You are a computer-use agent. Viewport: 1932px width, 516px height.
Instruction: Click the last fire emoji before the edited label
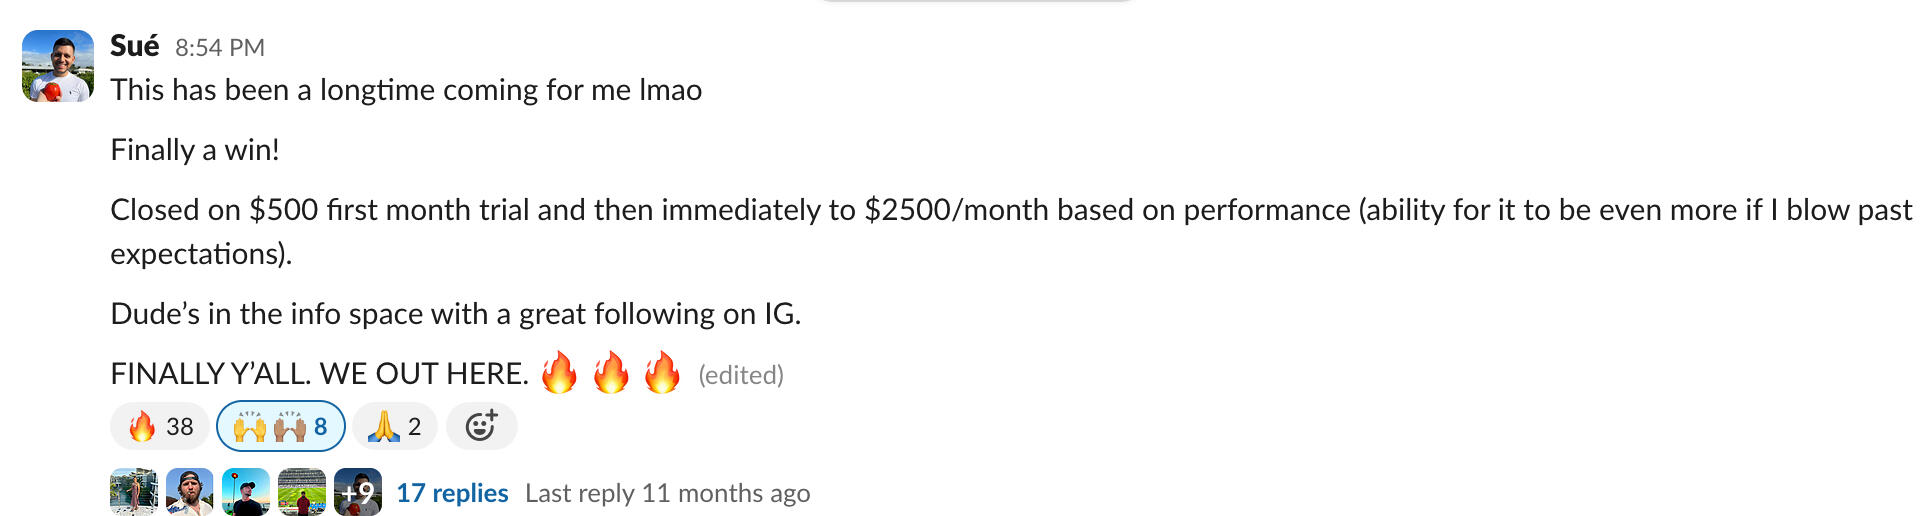(x=661, y=373)
